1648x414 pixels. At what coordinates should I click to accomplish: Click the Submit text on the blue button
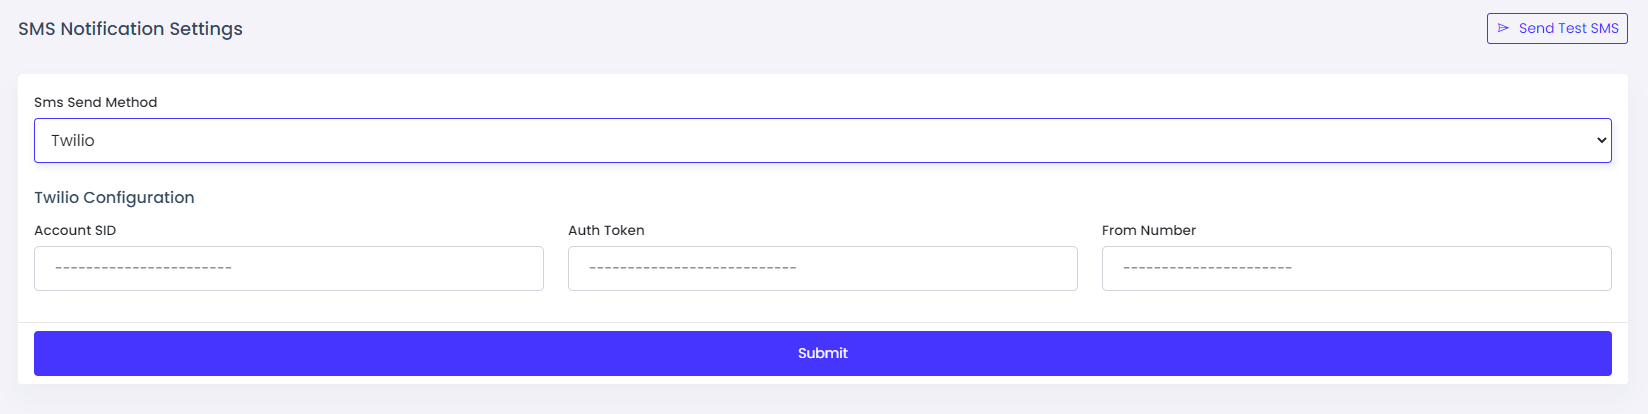point(822,353)
